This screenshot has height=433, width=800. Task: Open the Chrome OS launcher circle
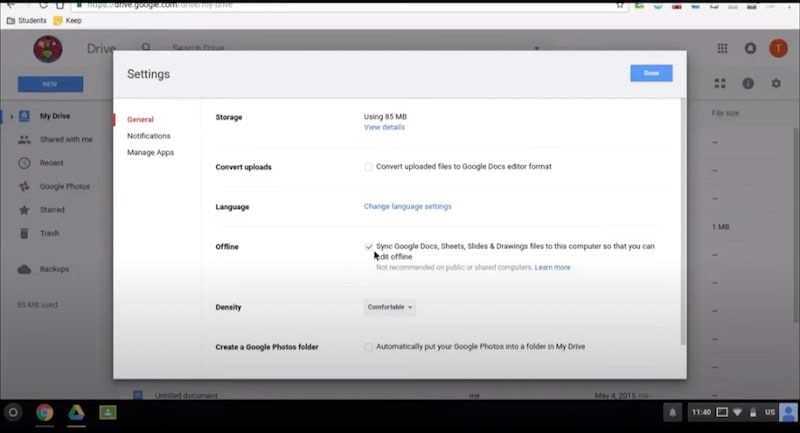13,412
